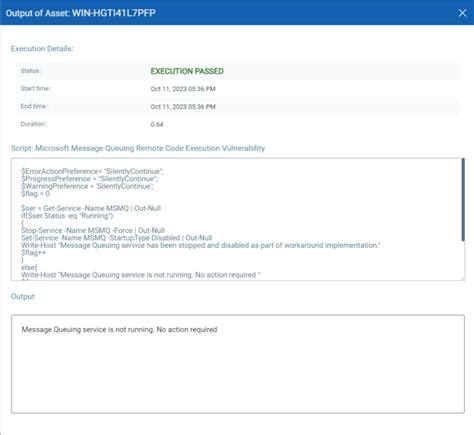This screenshot has height=435, width=474.
Task: Click the Status label
Action: (31, 71)
